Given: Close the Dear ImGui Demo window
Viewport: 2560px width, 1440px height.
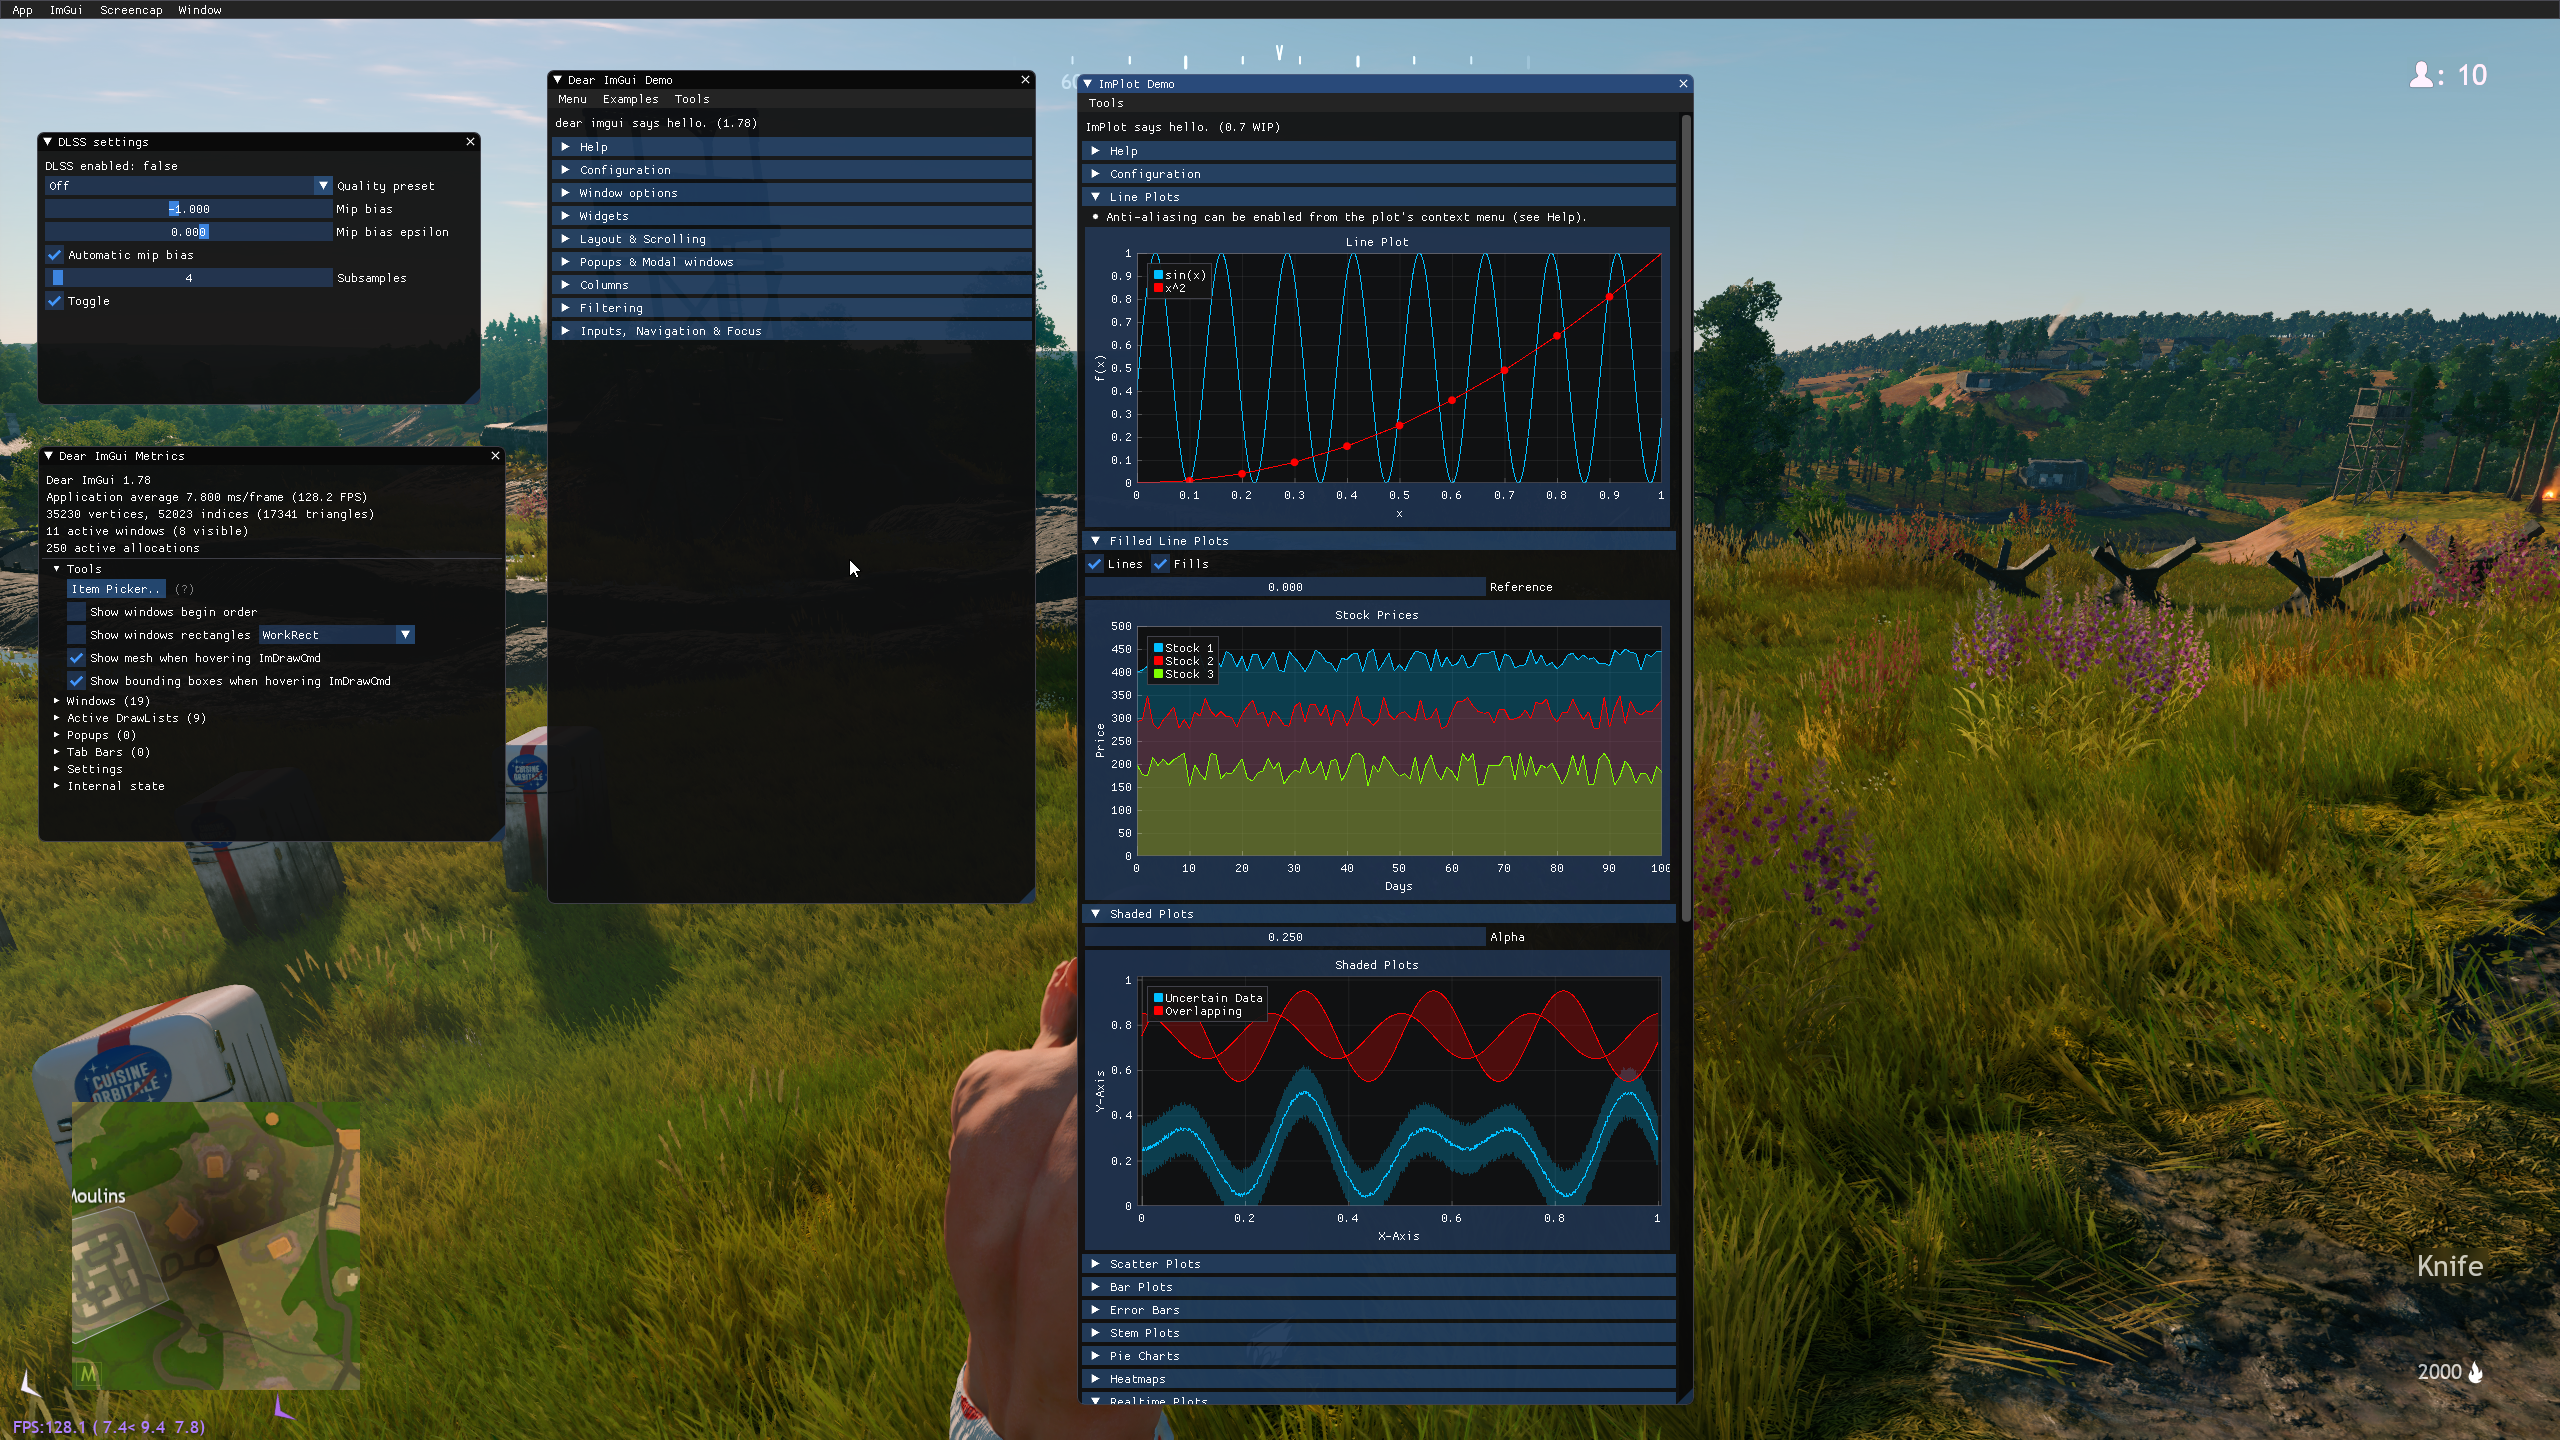Looking at the screenshot, I should 1025,80.
